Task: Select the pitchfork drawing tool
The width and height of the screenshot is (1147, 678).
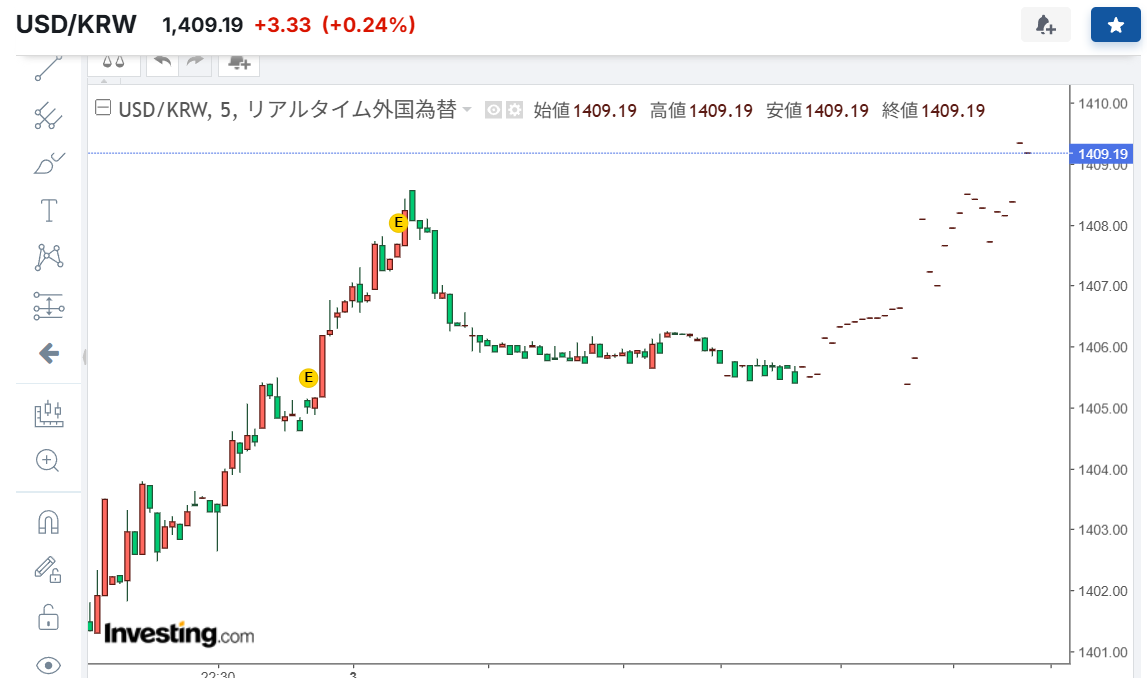Action: pyautogui.click(x=48, y=117)
